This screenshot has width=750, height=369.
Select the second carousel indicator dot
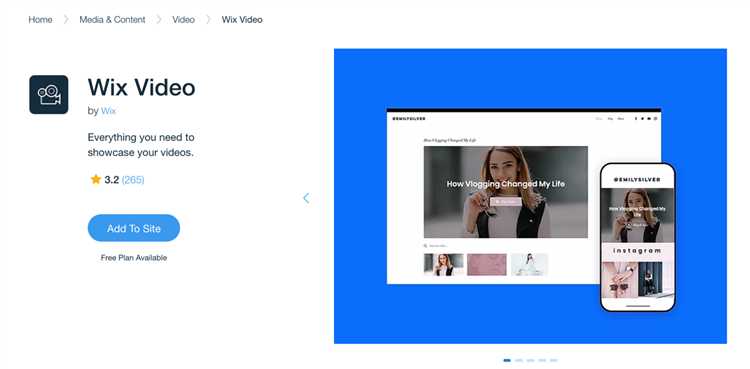coord(519,360)
